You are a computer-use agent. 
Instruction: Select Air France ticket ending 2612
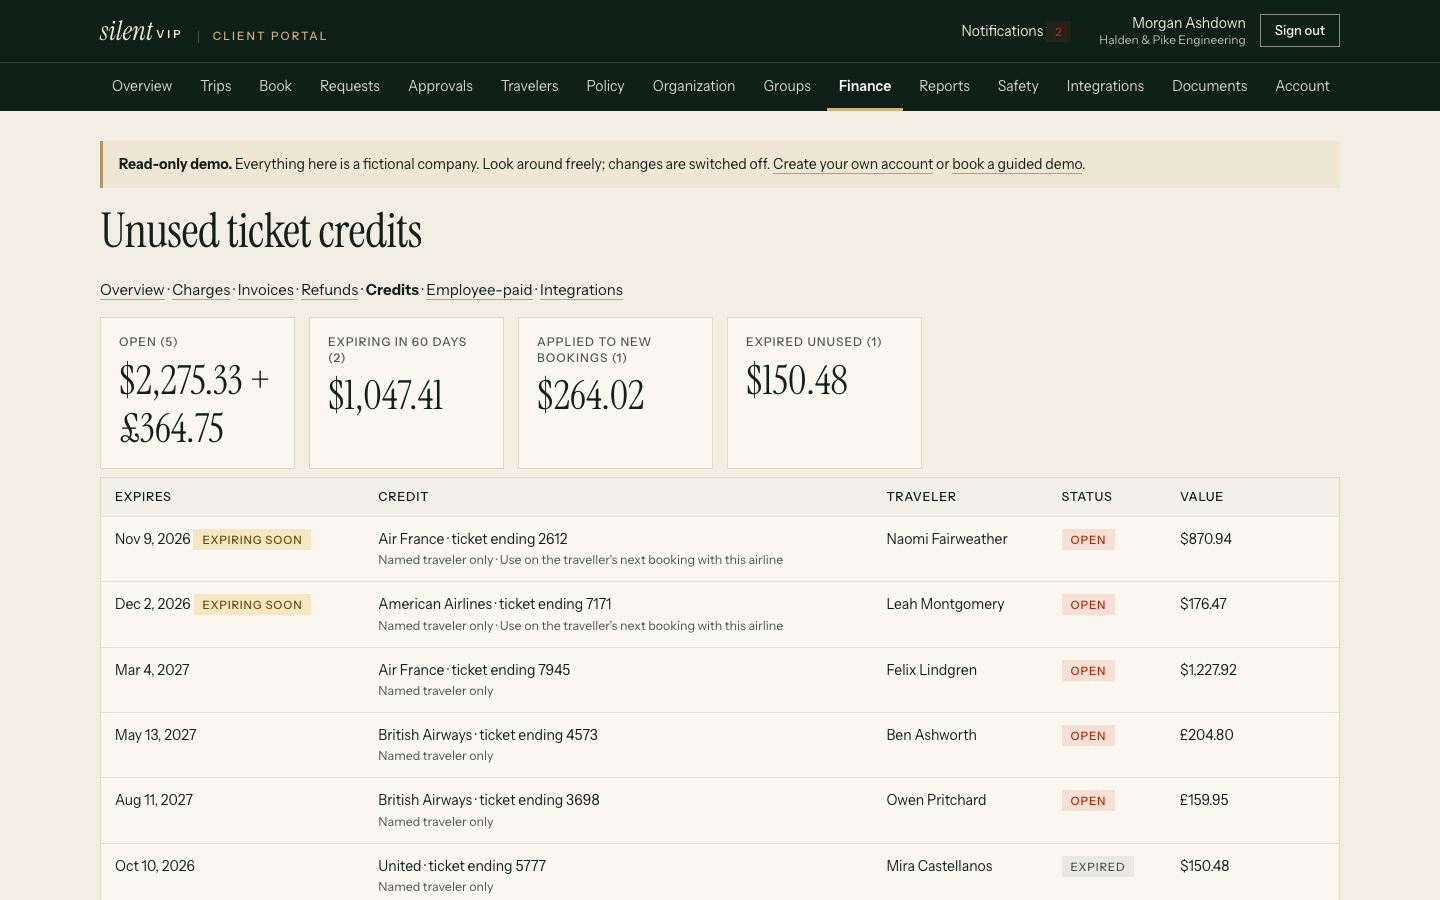tap(473, 539)
